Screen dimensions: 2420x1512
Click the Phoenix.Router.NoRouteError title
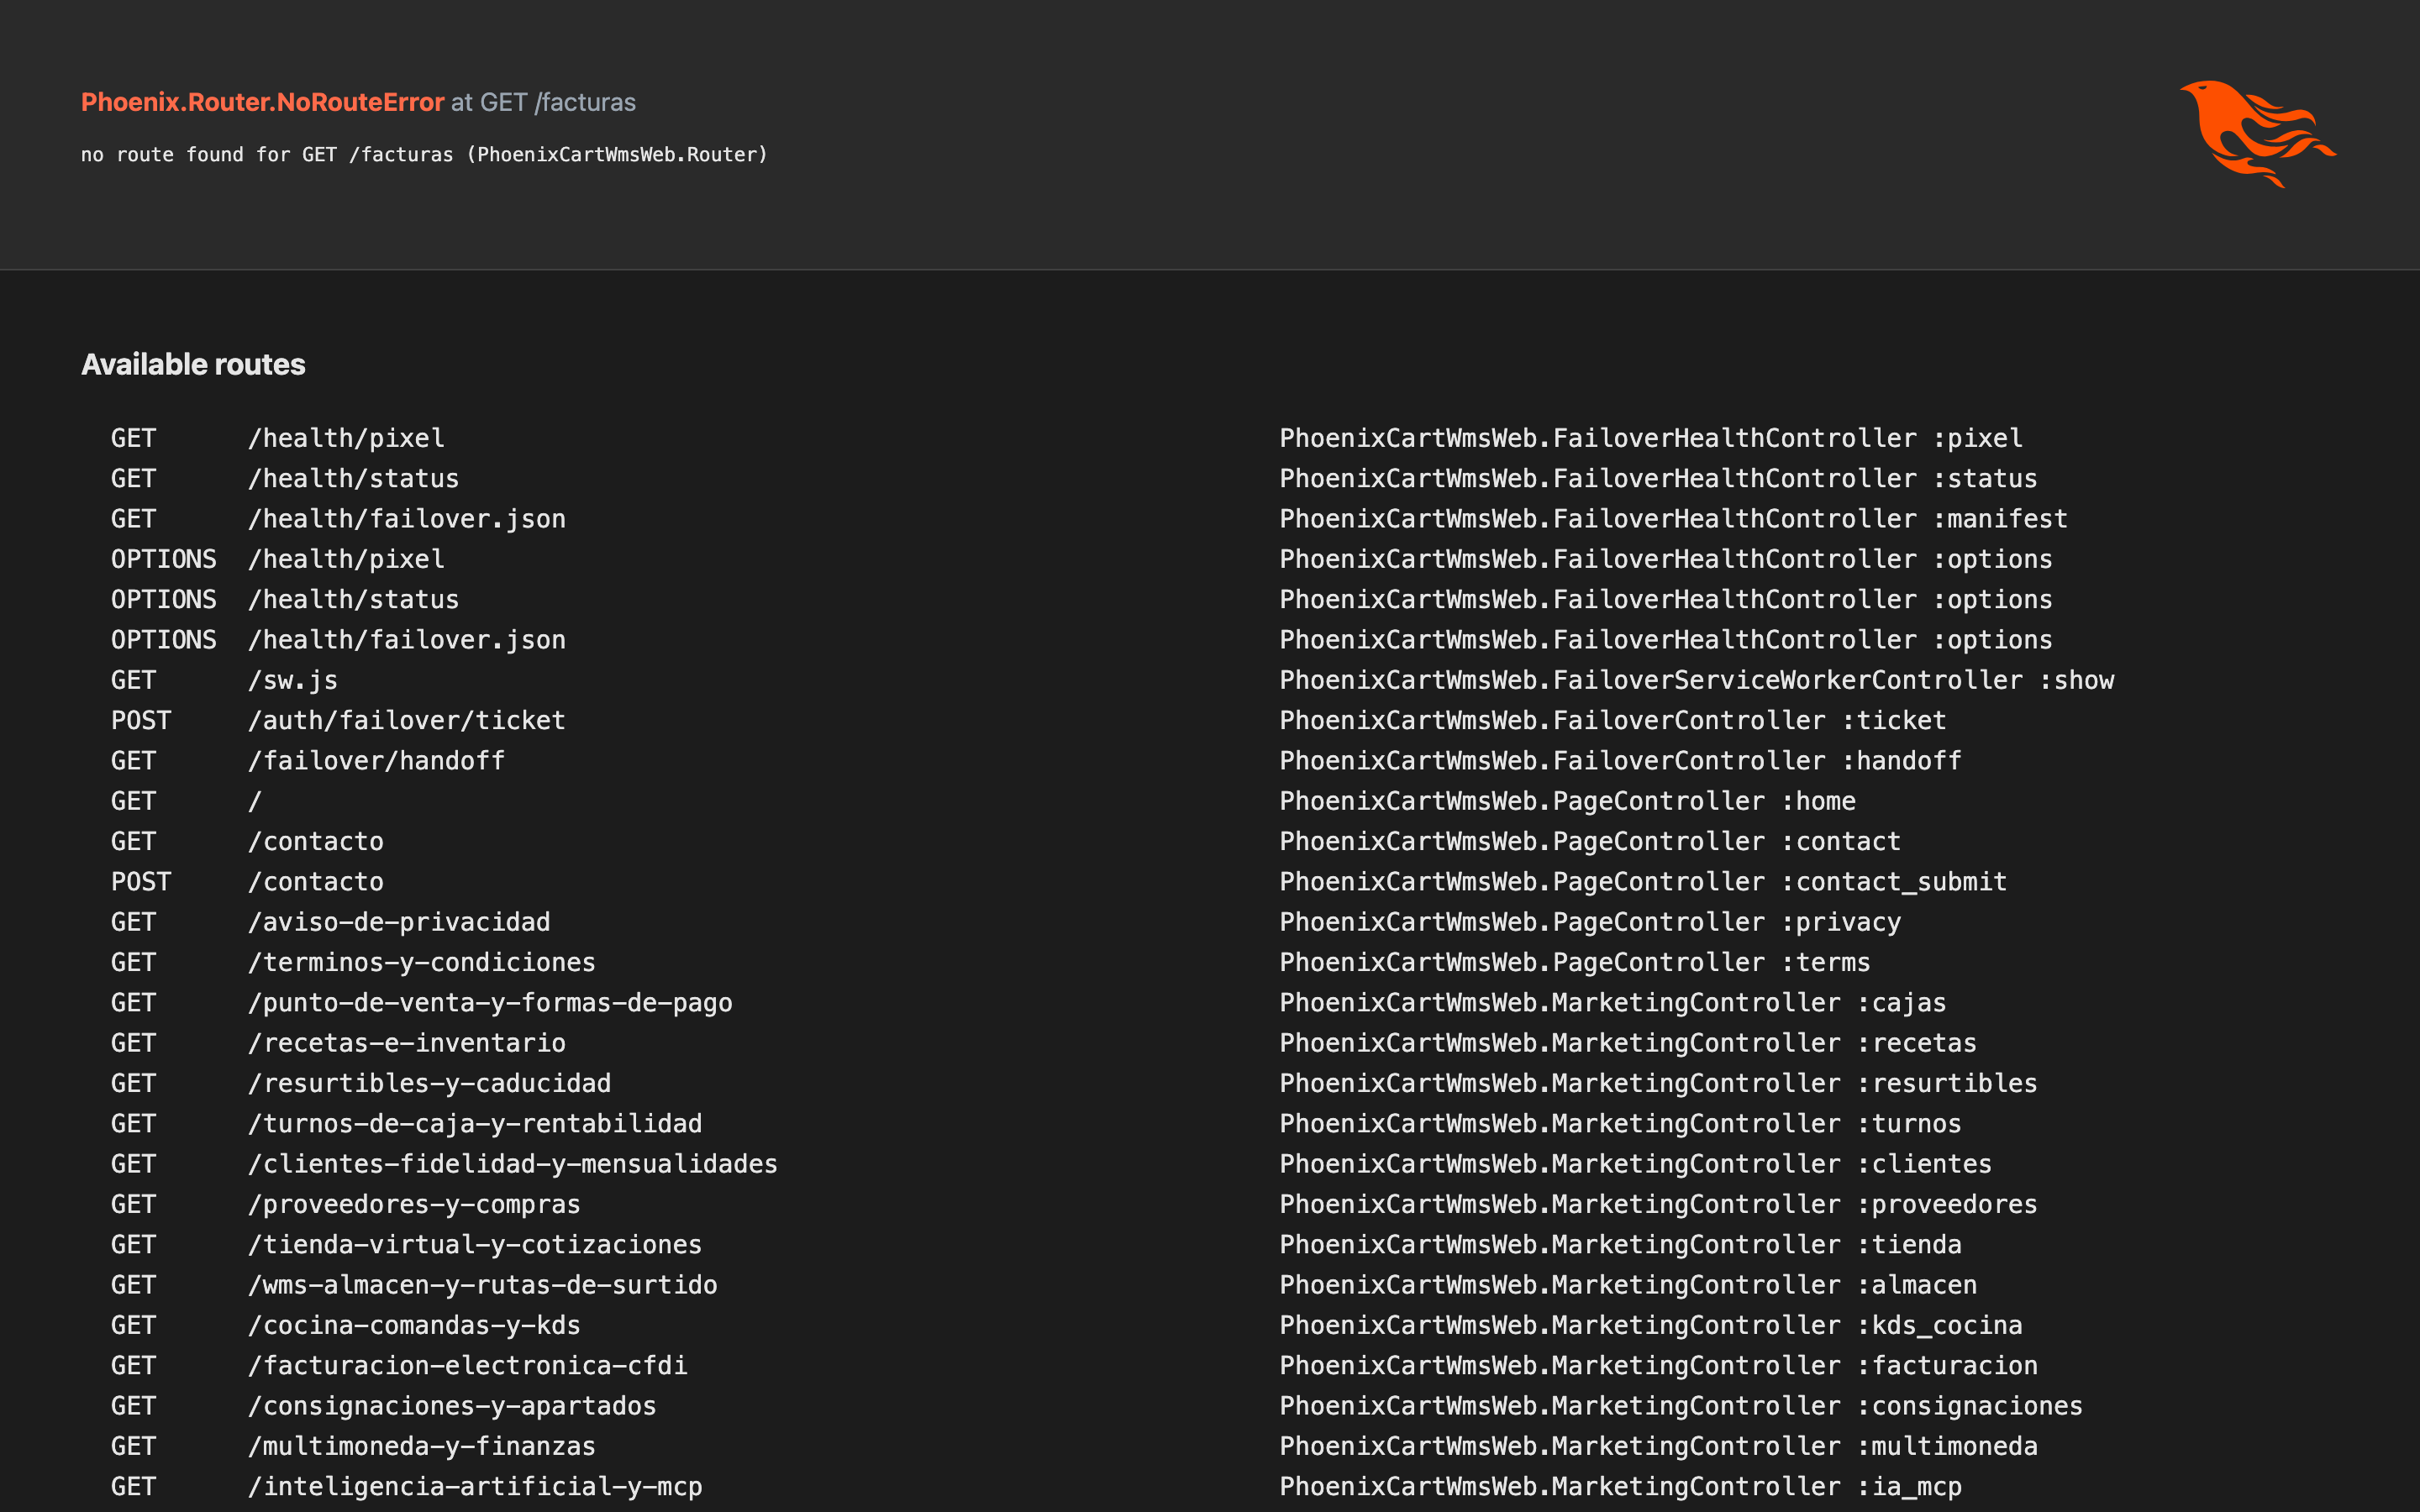pyautogui.click(x=262, y=102)
